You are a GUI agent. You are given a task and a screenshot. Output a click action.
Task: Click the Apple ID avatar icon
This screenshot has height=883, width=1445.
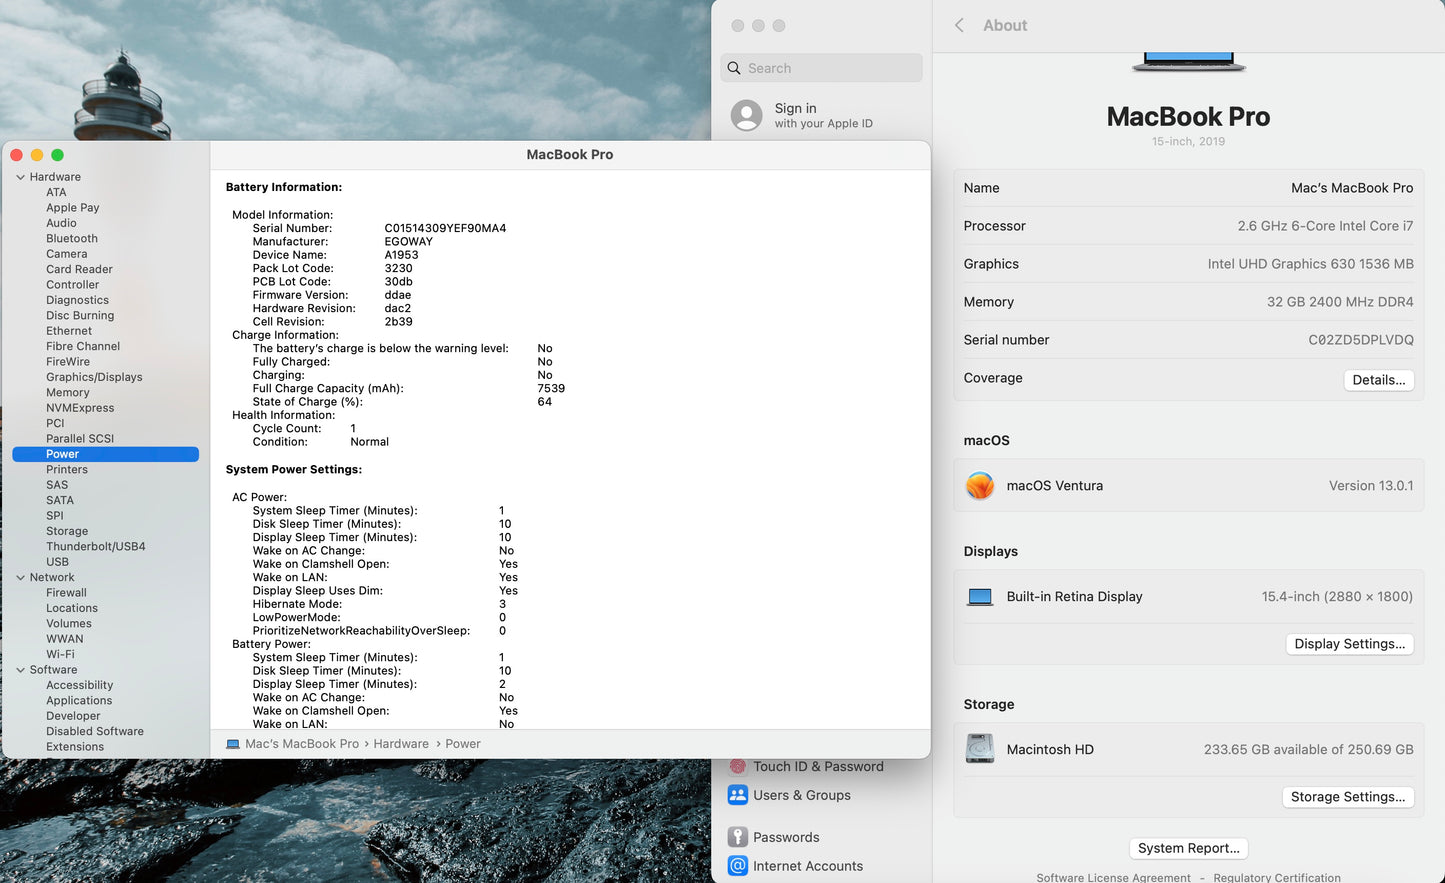pos(746,116)
